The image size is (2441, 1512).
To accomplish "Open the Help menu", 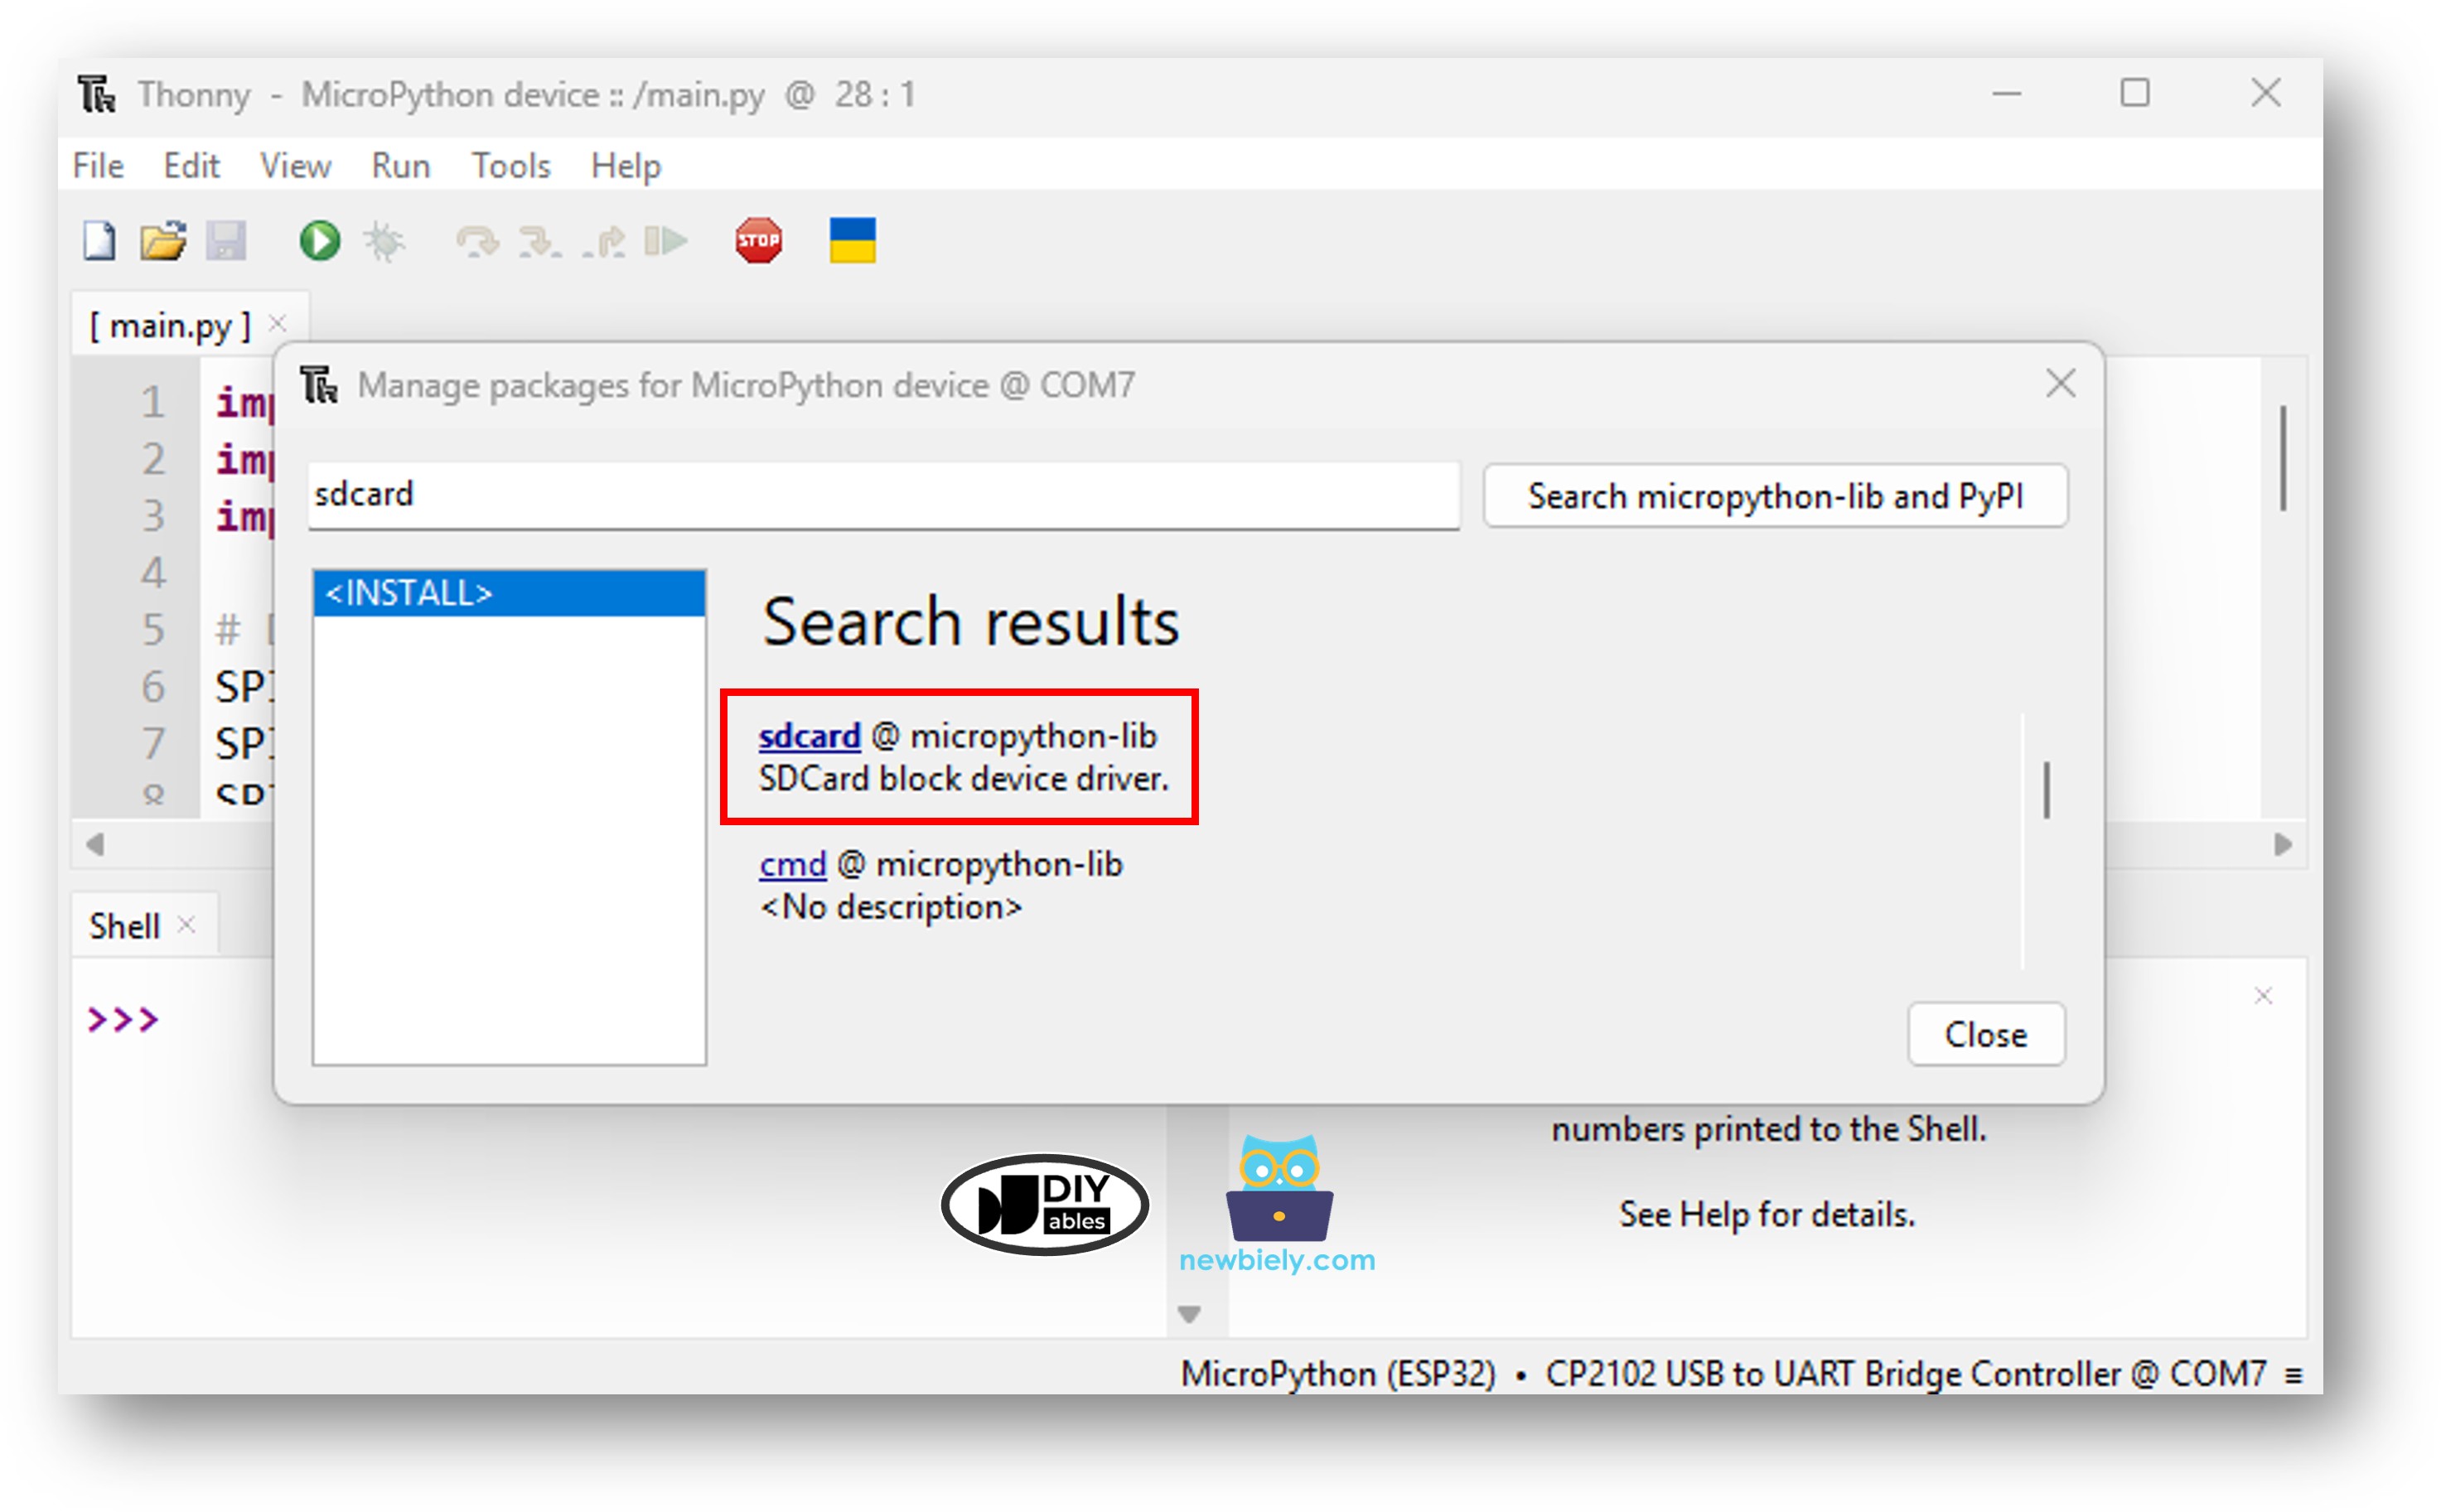I will [x=626, y=166].
